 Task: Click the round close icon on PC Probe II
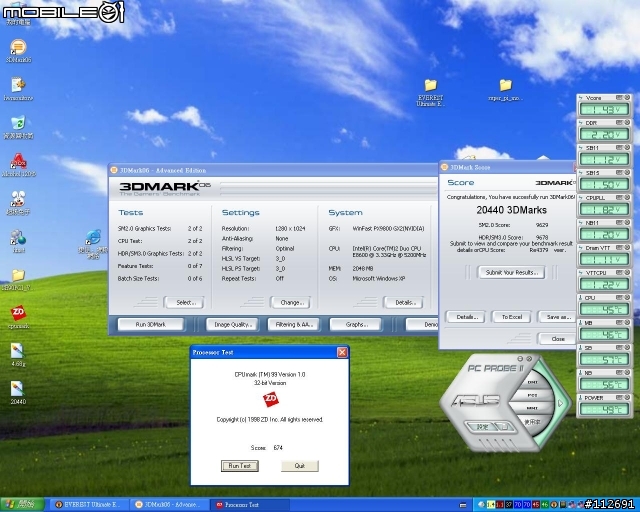(529, 358)
